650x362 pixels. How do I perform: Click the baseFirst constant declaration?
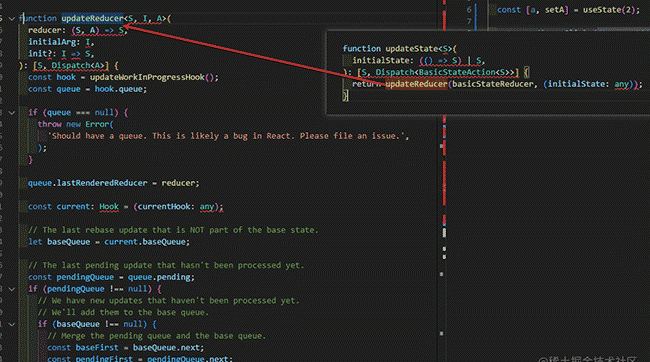click(x=97, y=348)
